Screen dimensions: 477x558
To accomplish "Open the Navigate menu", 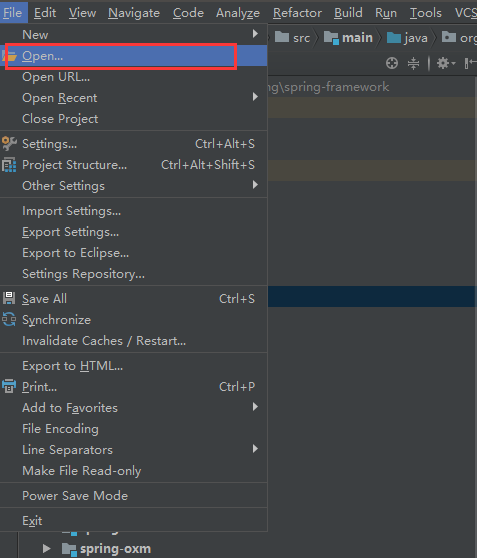I will pyautogui.click(x=134, y=13).
